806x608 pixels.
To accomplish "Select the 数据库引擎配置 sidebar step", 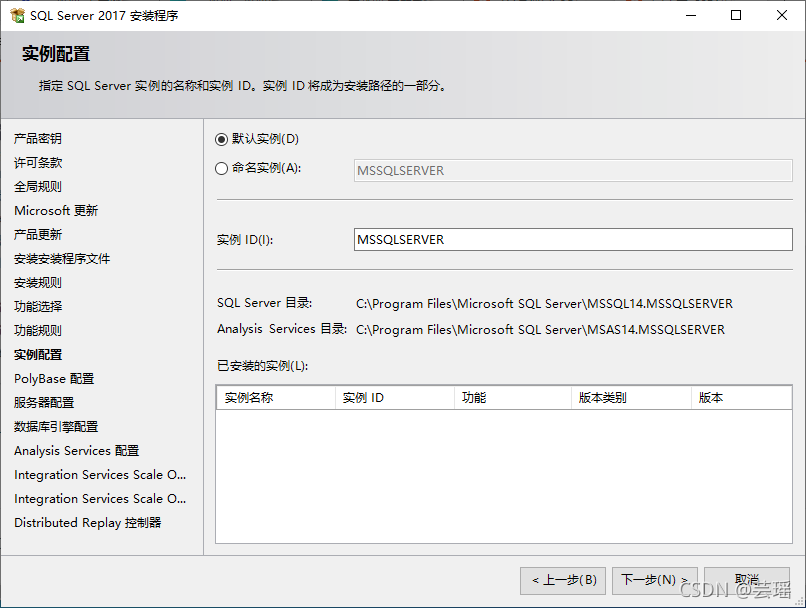I will (x=56, y=427).
